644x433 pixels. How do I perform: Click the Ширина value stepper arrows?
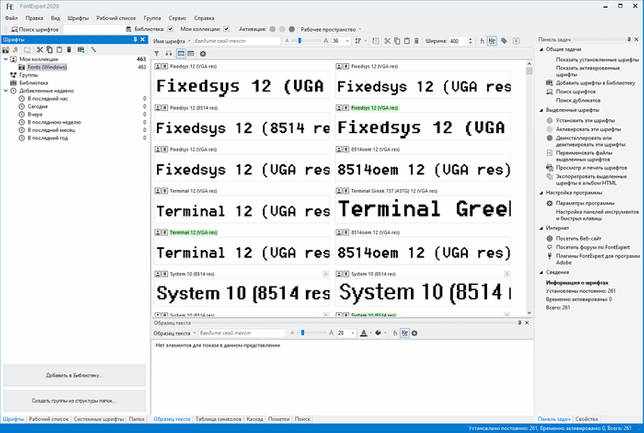[470, 41]
